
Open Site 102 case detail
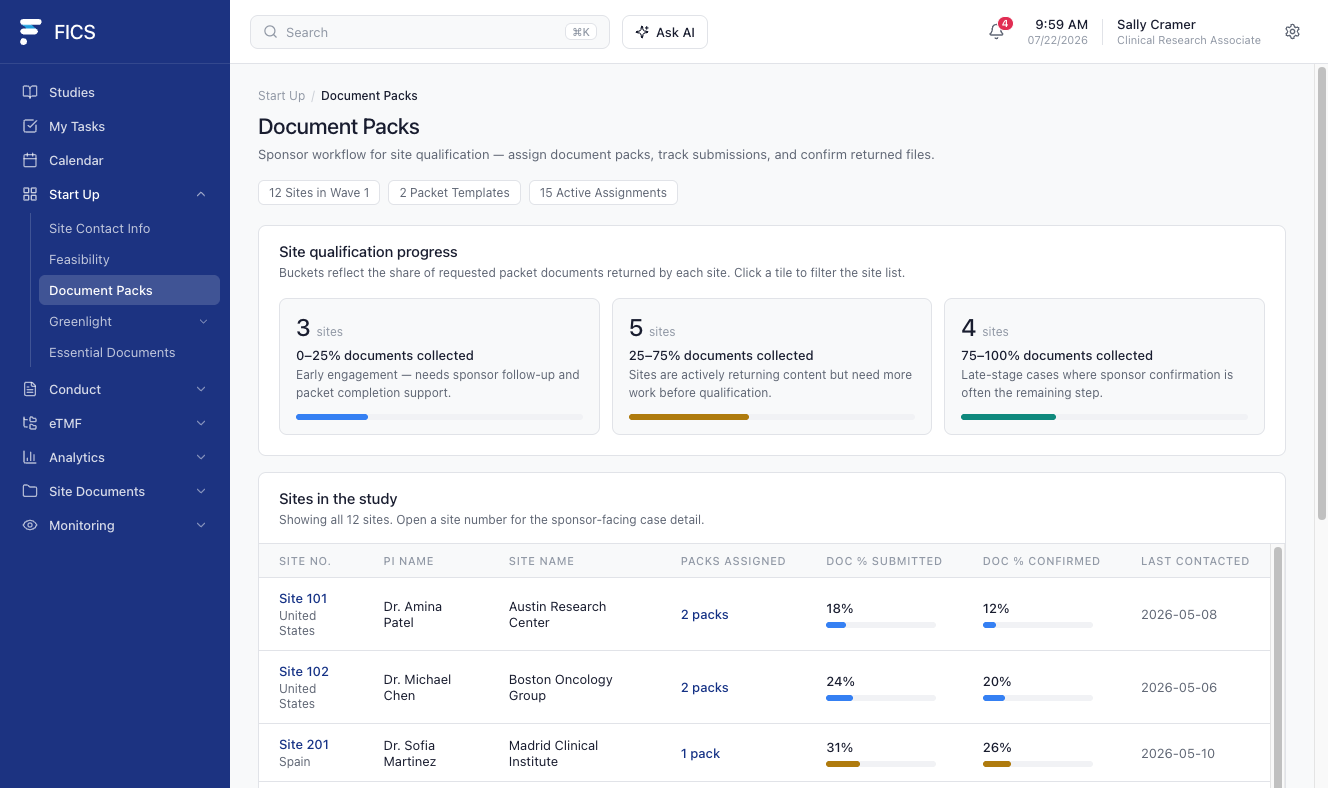(x=304, y=671)
